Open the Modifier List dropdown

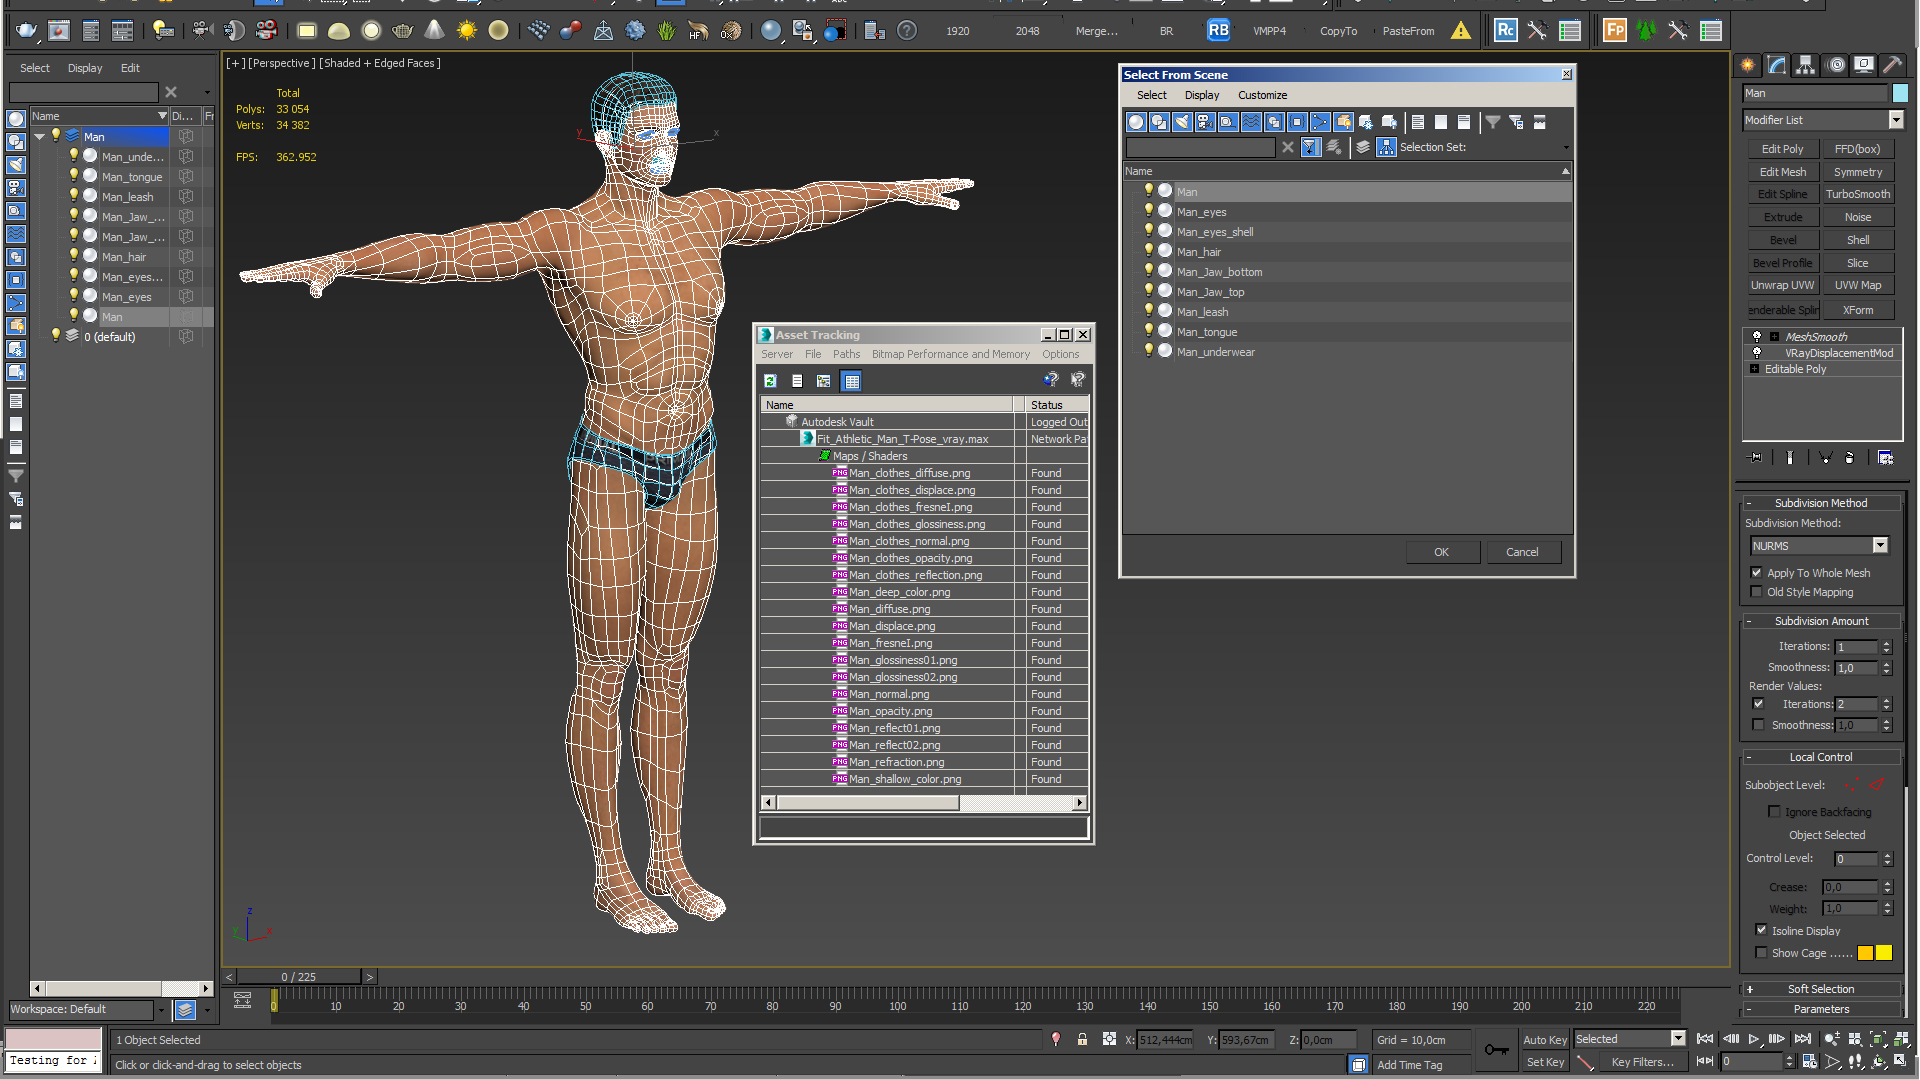tap(1895, 120)
